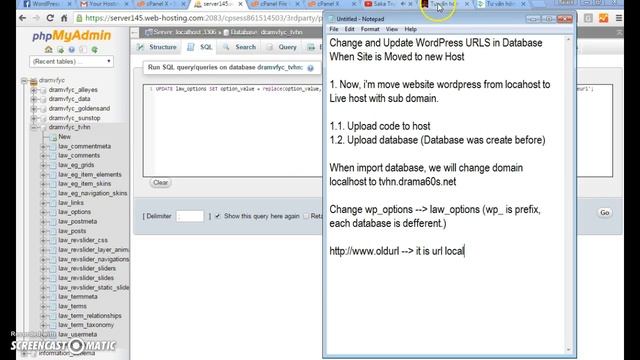Click the green reload navigation icon

pyautogui.click(x=95, y=49)
